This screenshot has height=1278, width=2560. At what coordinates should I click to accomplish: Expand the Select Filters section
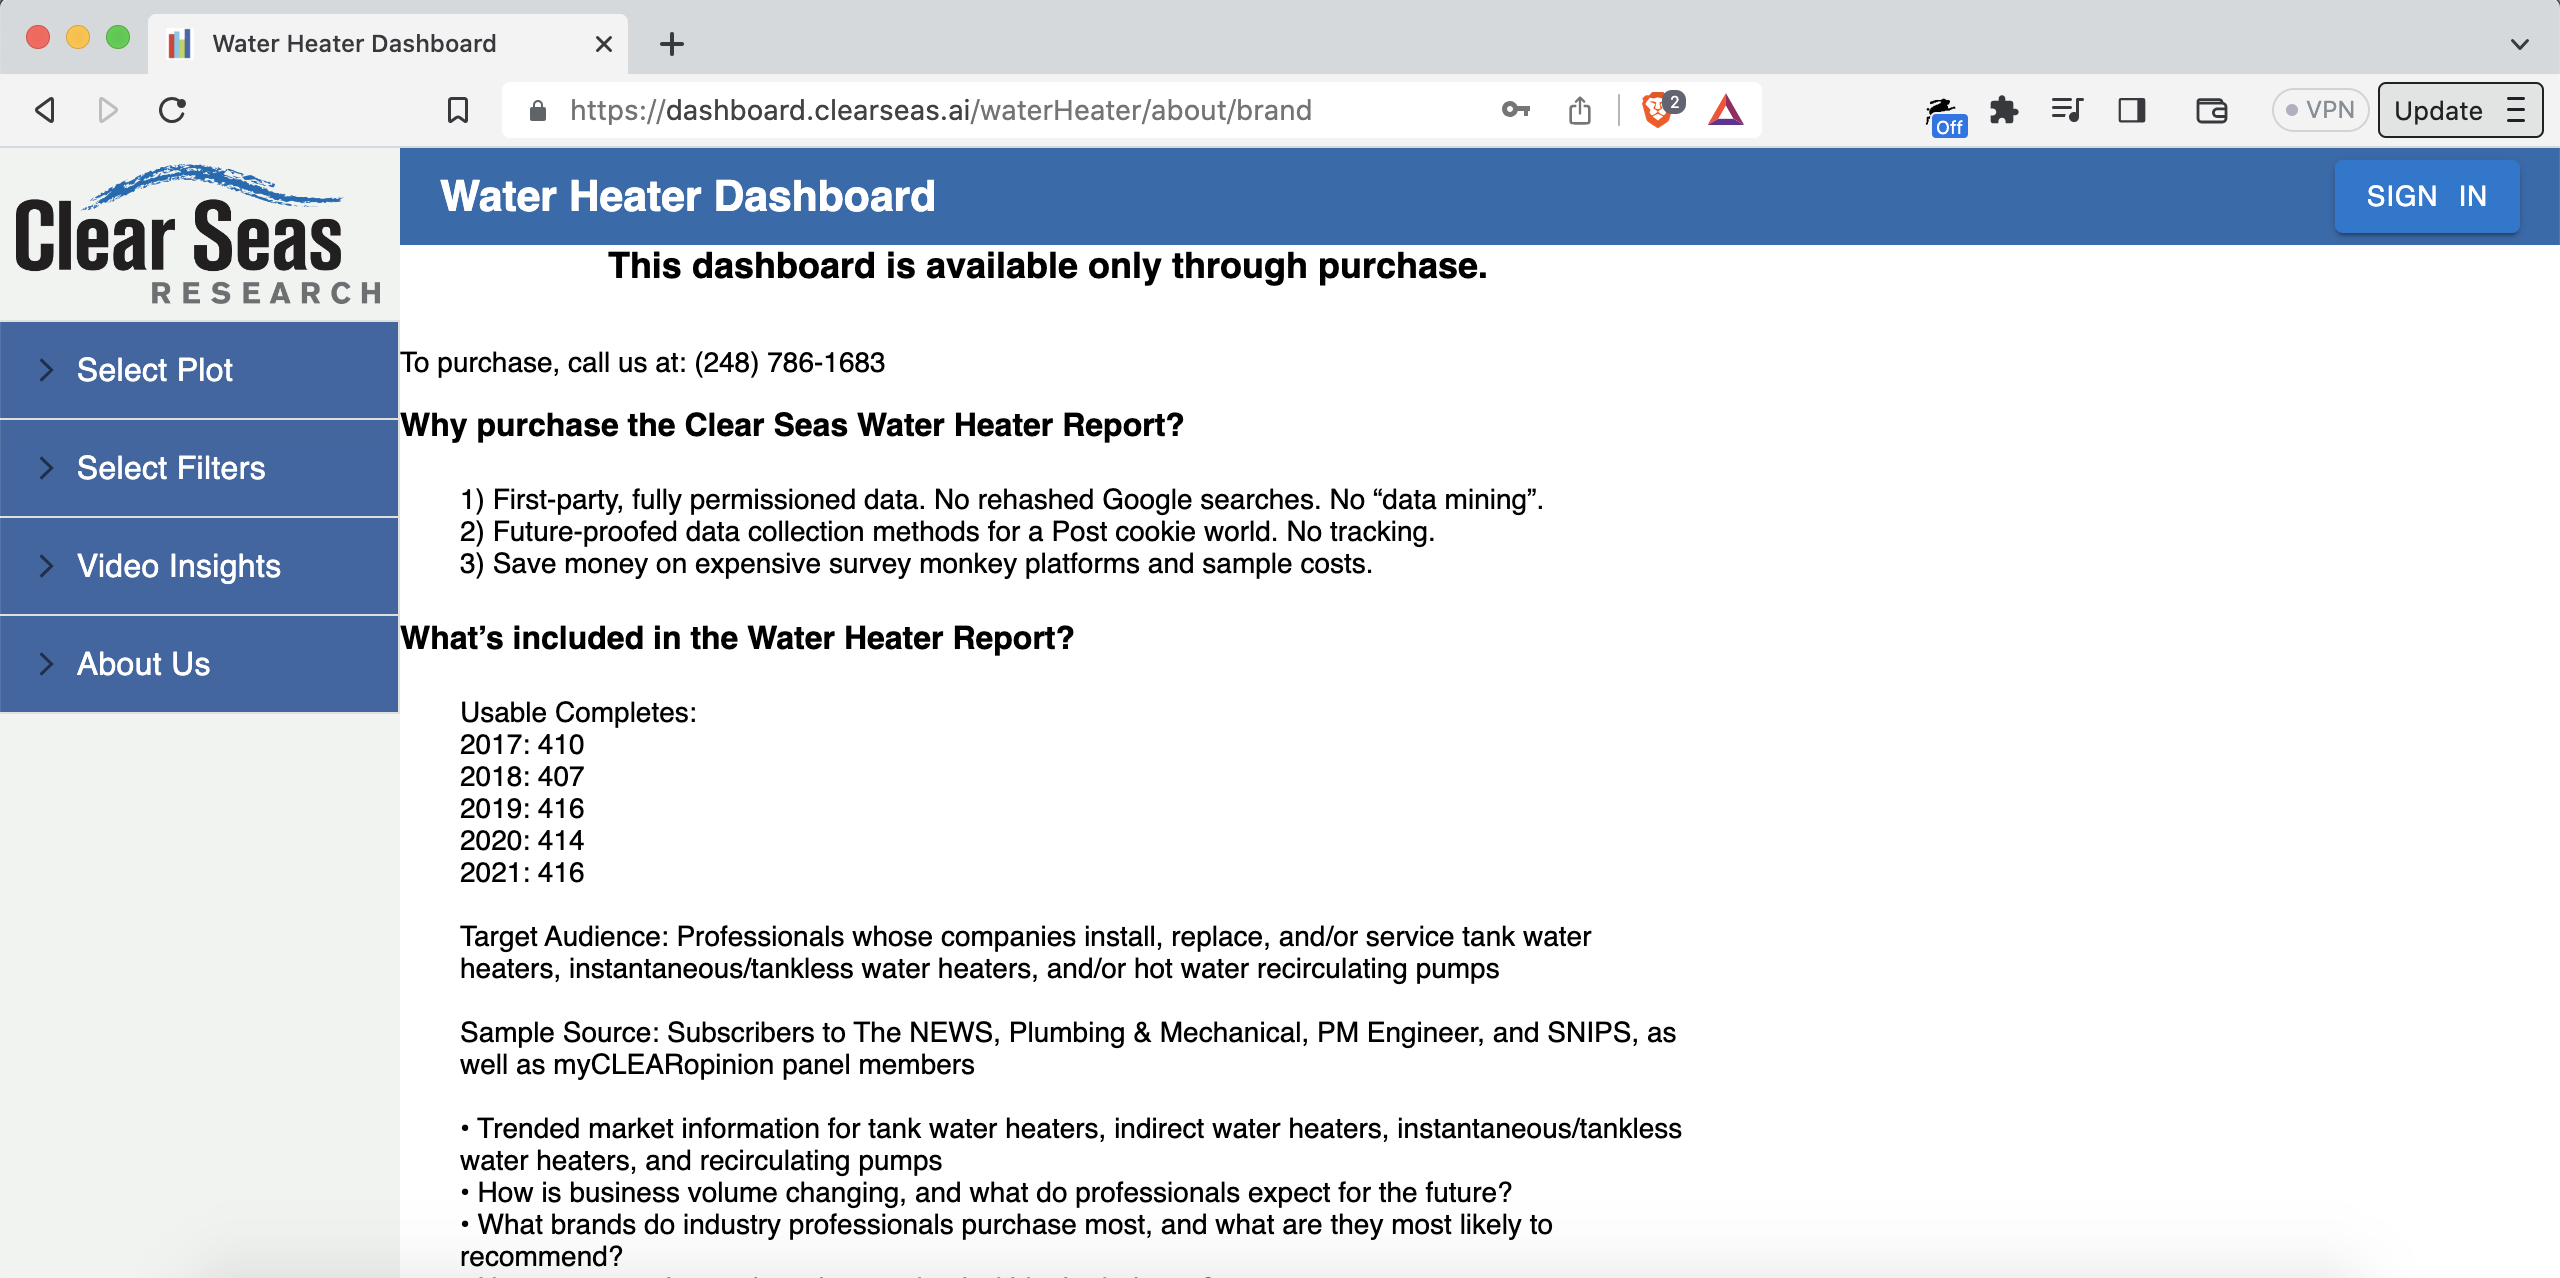click(170, 467)
